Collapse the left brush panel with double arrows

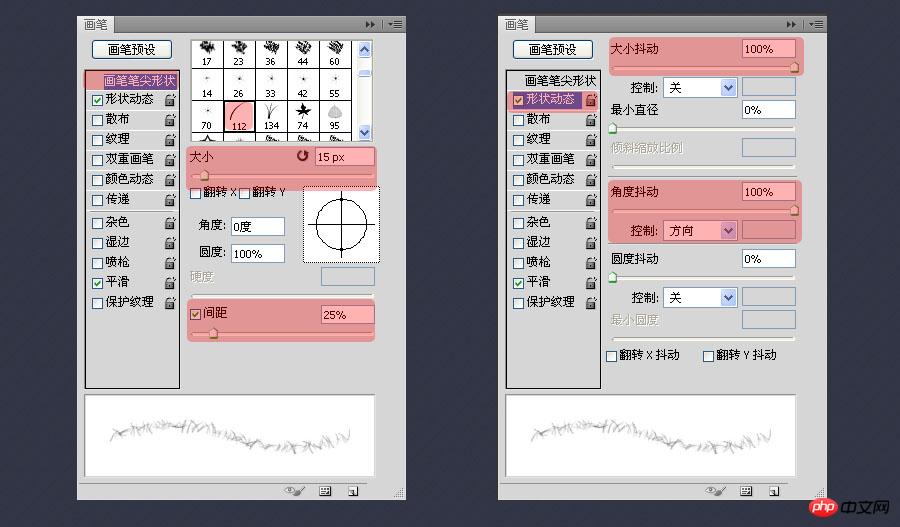pyautogui.click(x=370, y=24)
